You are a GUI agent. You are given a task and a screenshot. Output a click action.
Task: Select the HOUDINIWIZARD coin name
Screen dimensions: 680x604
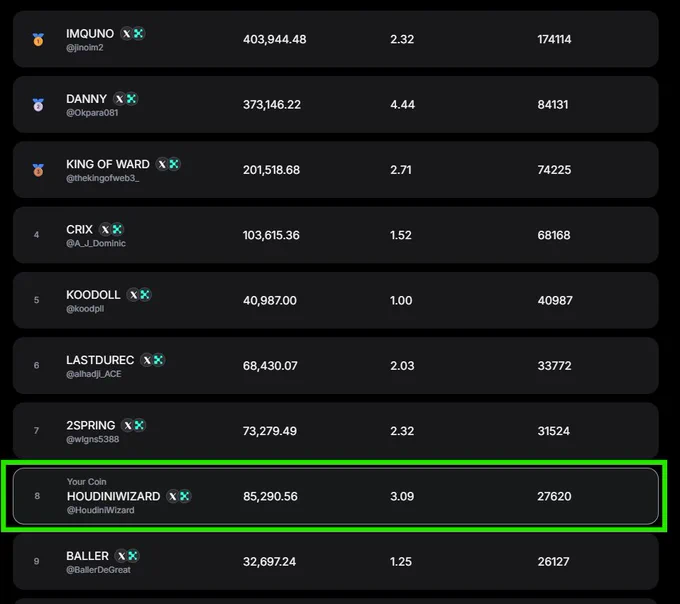(114, 496)
